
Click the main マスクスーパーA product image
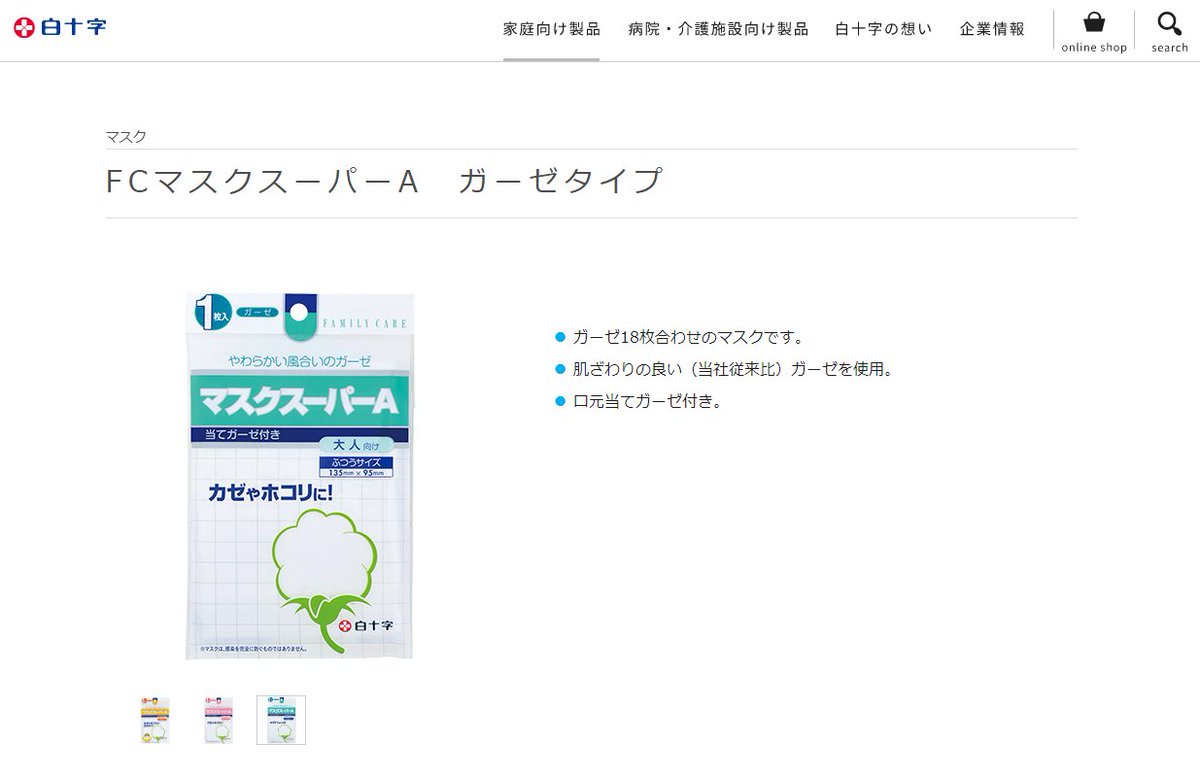coord(300,476)
